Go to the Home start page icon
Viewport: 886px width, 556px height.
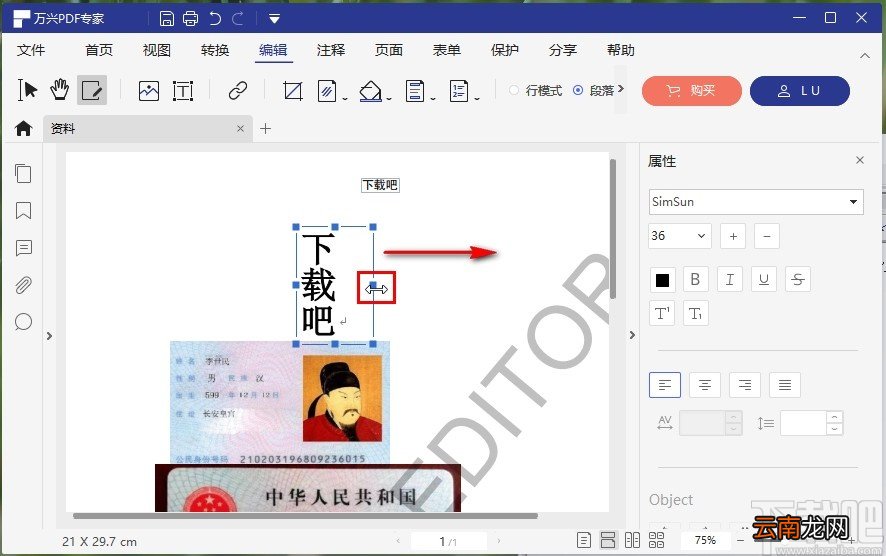[x=23, y=128]
